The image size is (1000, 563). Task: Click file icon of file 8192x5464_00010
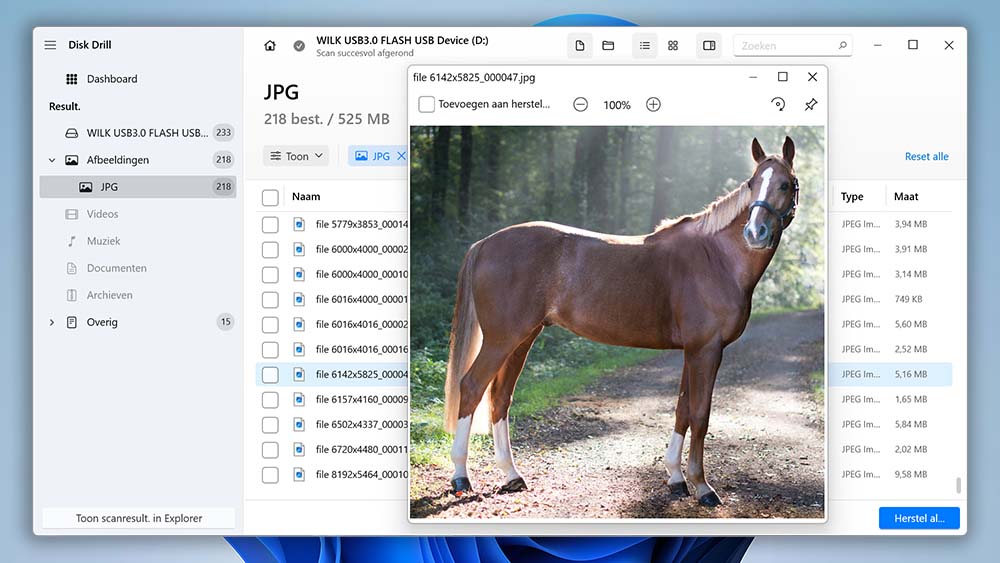click(299, 474)
